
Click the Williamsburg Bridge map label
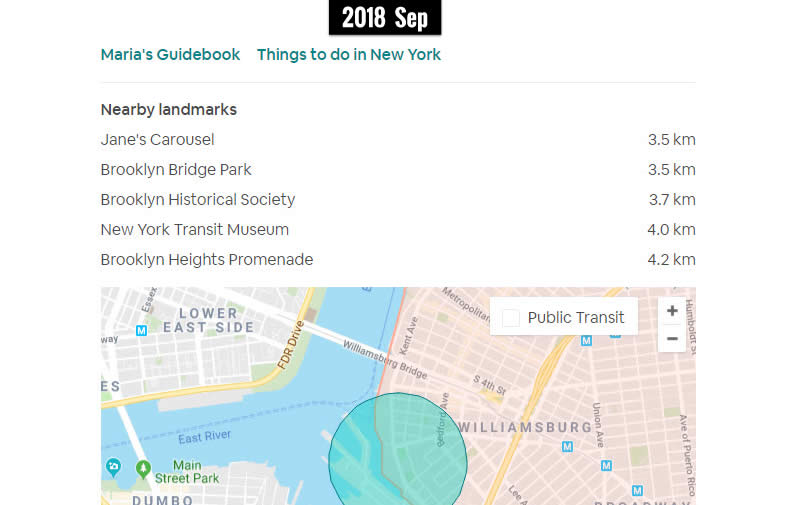[385, 360]
